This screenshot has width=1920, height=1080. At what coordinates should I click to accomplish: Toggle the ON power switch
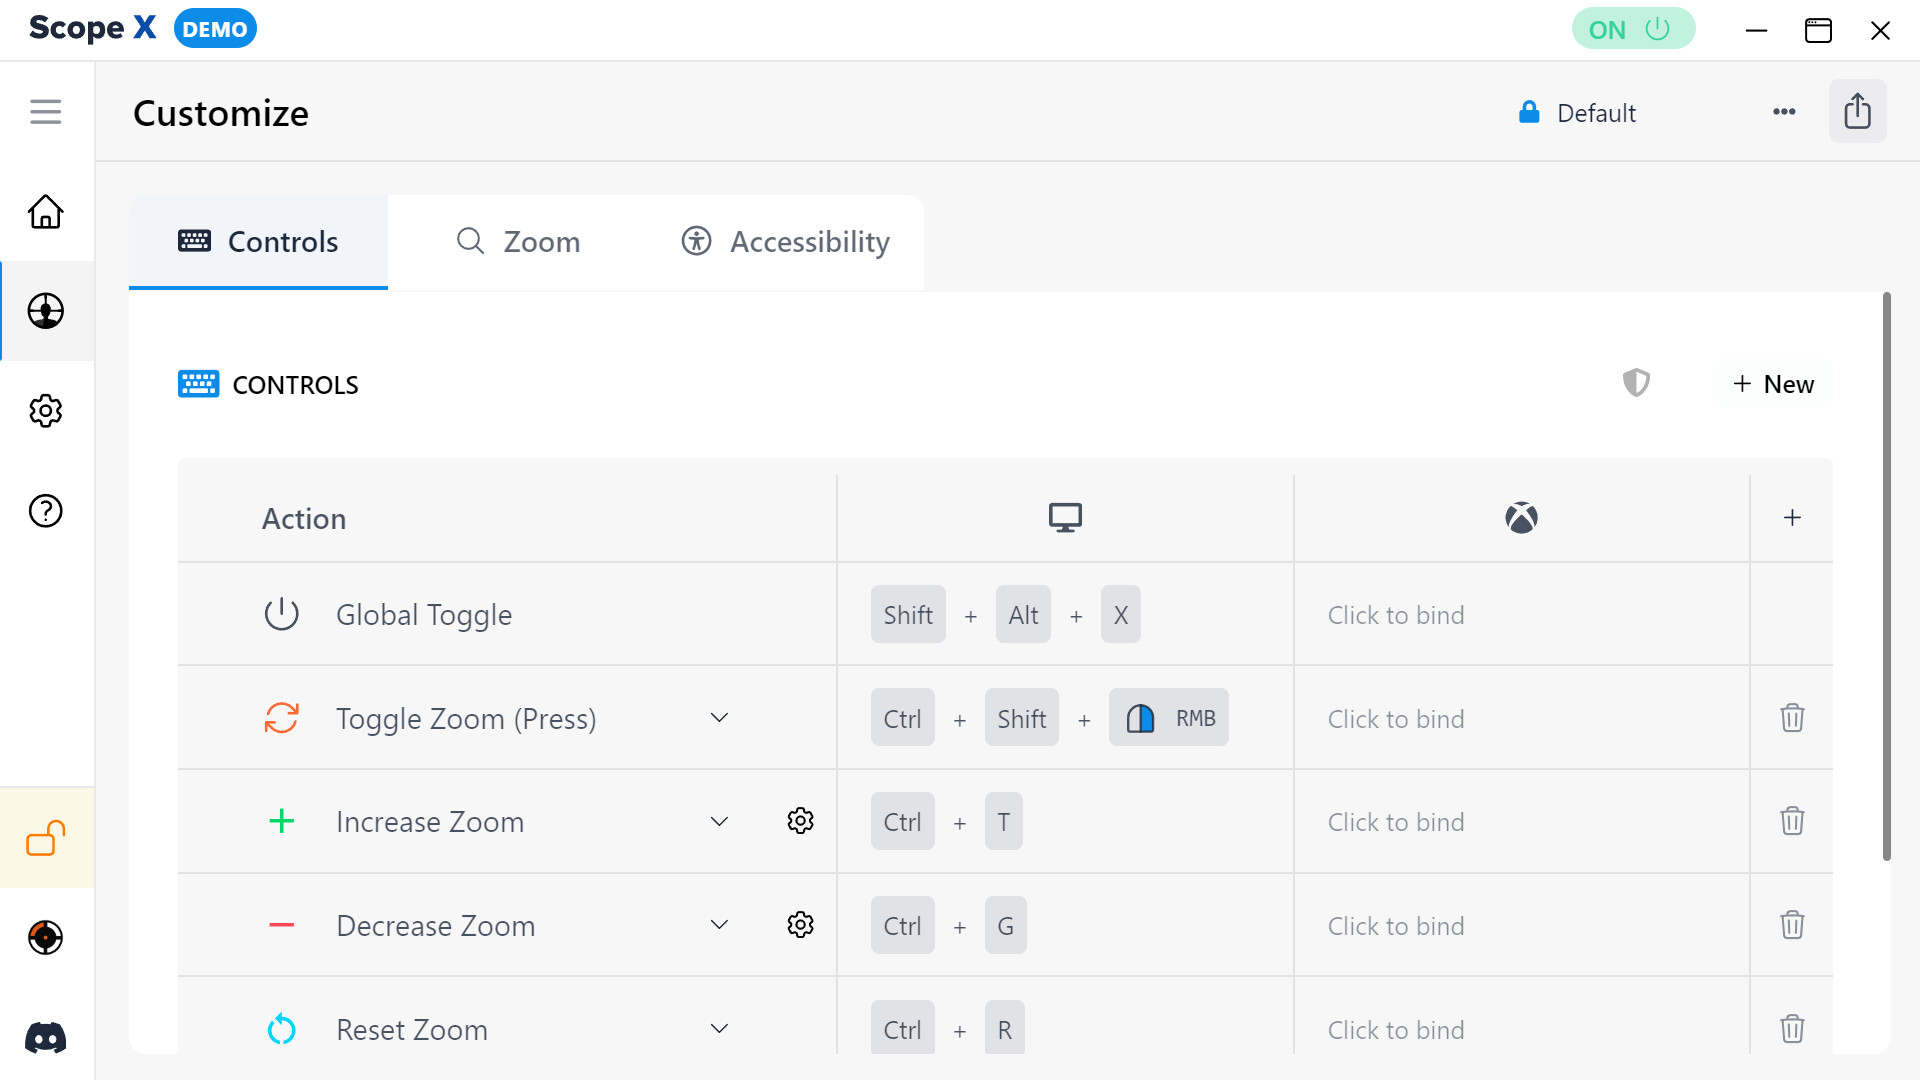click(1633, 29)
